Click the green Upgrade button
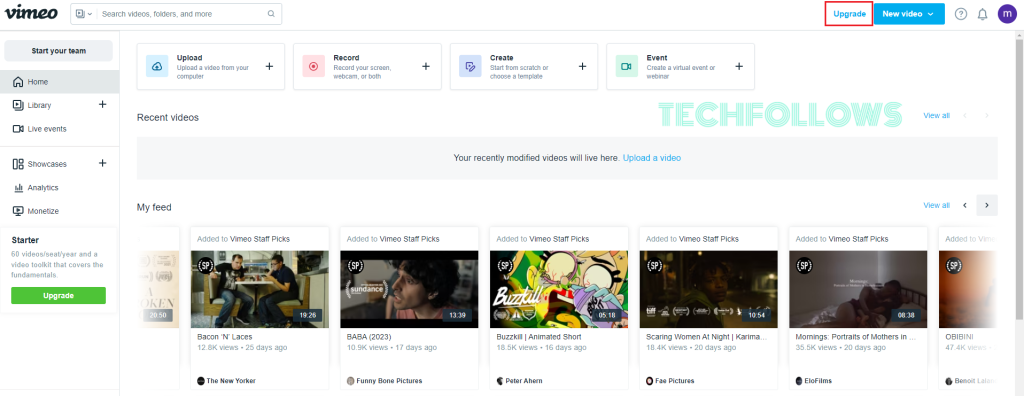 58,295
